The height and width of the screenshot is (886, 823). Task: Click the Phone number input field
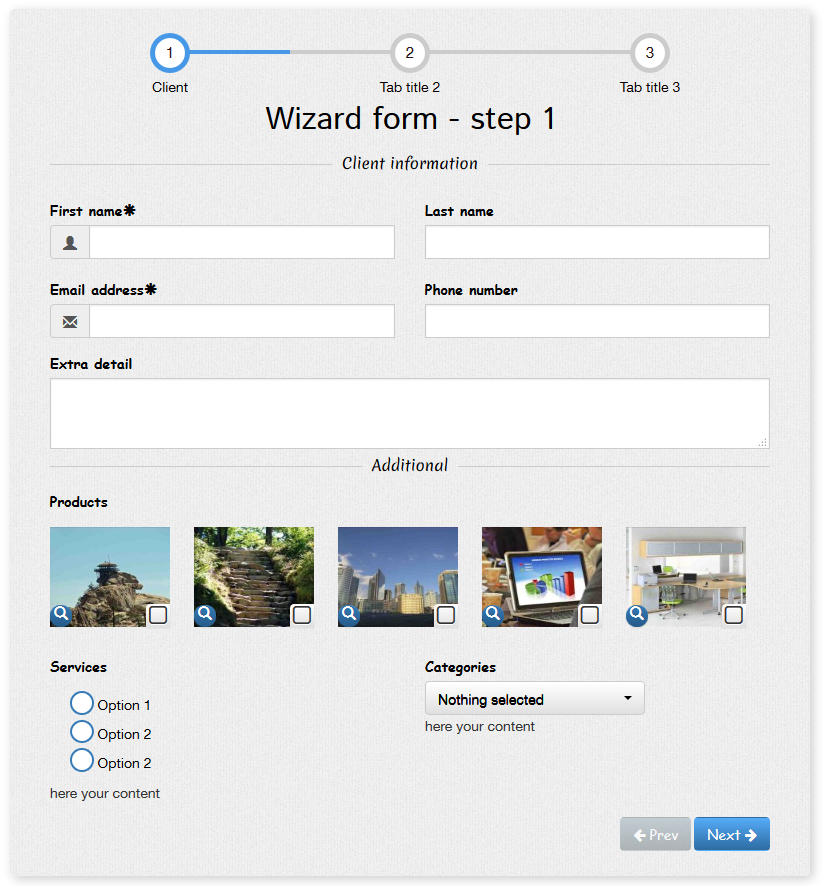pos(597,321)
